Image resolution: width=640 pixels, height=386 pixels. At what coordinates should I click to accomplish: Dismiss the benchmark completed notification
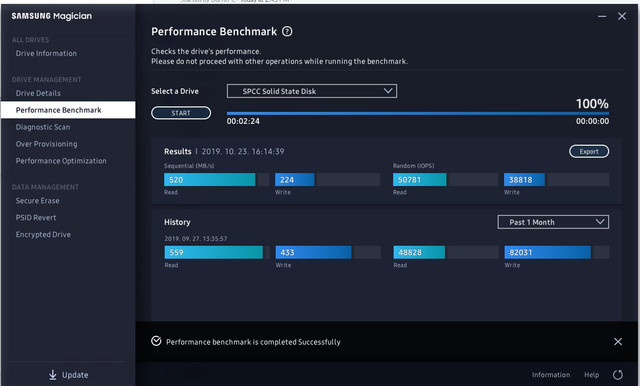[618, 342]
